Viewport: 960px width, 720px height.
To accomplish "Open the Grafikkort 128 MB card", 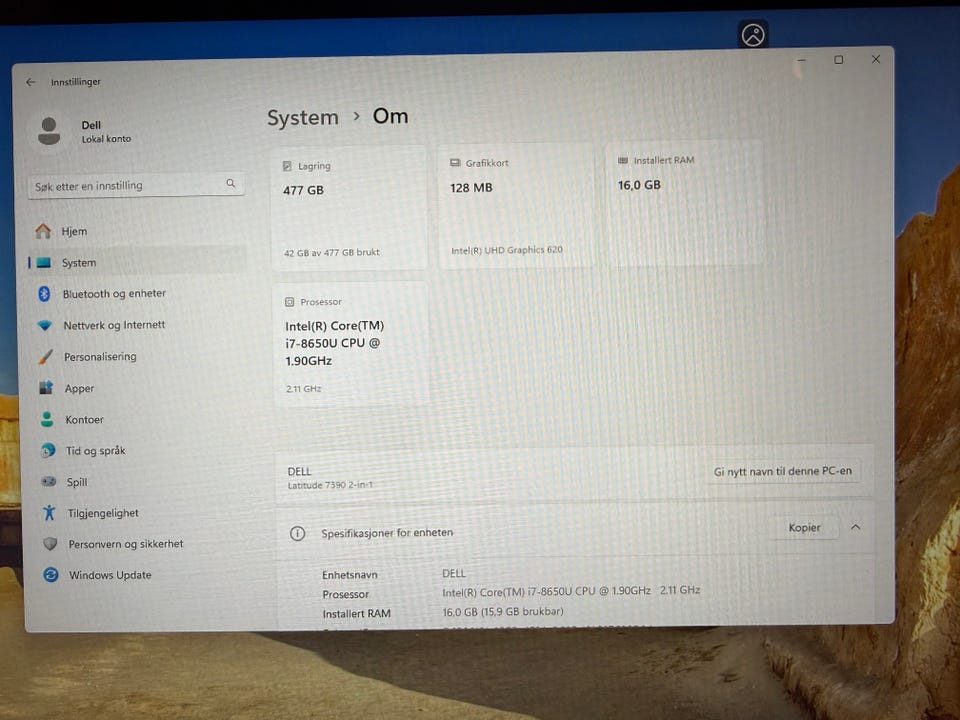I will pyautogui.click(x=516, y=206).
